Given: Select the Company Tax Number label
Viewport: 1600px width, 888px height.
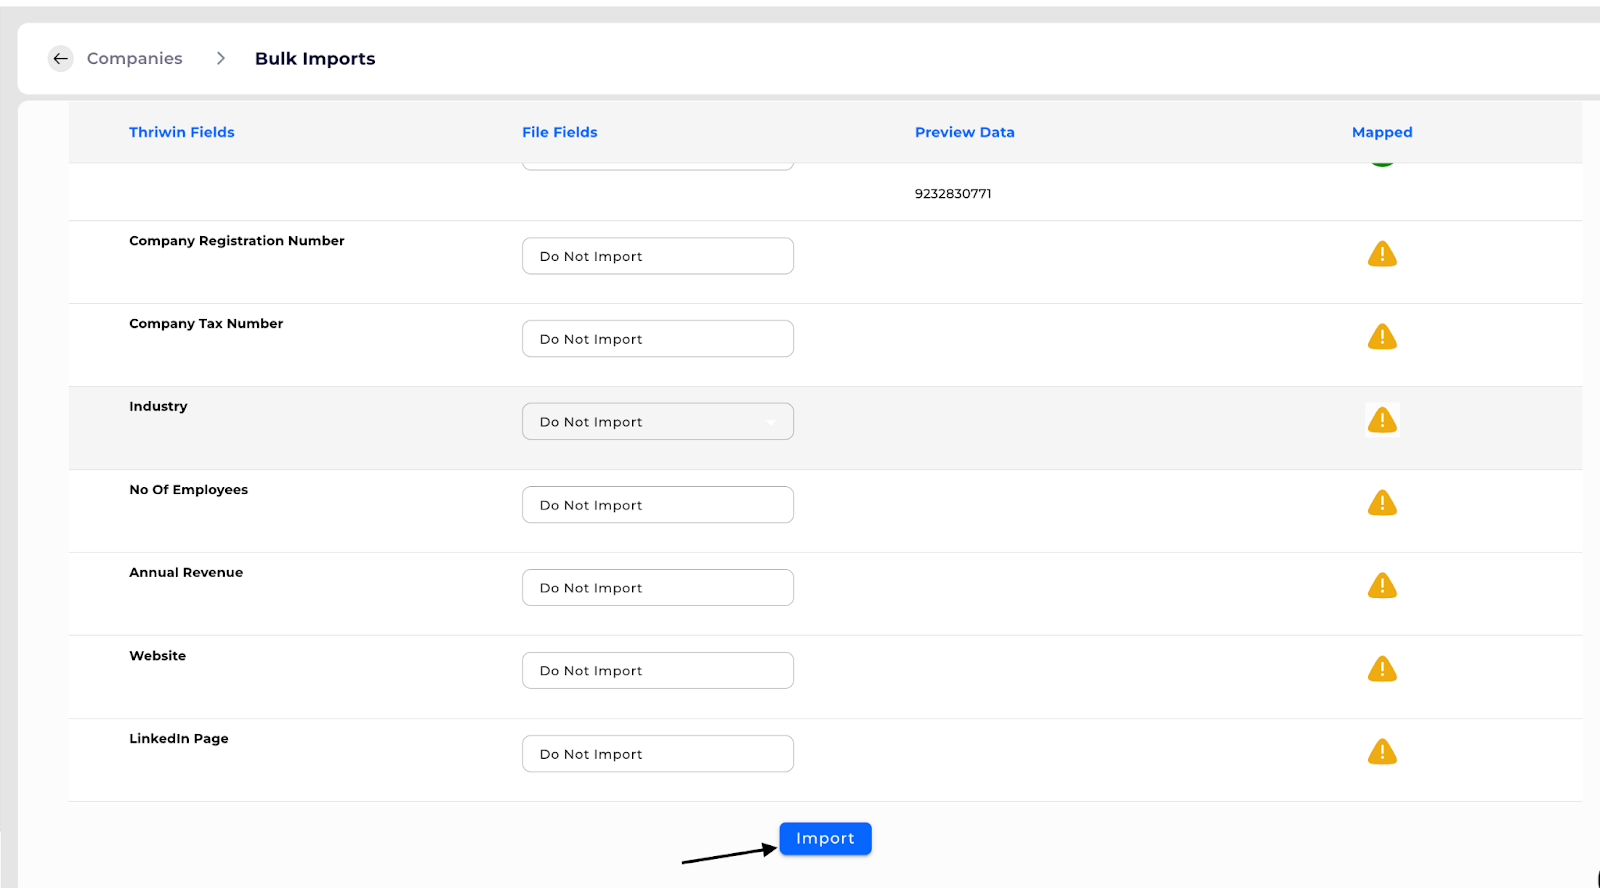Looking at the screenshot, I should point(206,324).
